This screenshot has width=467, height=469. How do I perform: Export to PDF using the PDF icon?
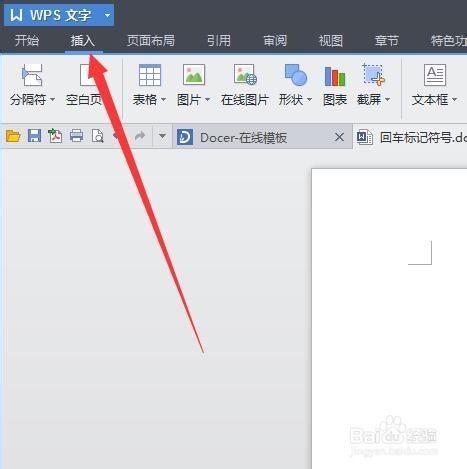click(55, 136)
